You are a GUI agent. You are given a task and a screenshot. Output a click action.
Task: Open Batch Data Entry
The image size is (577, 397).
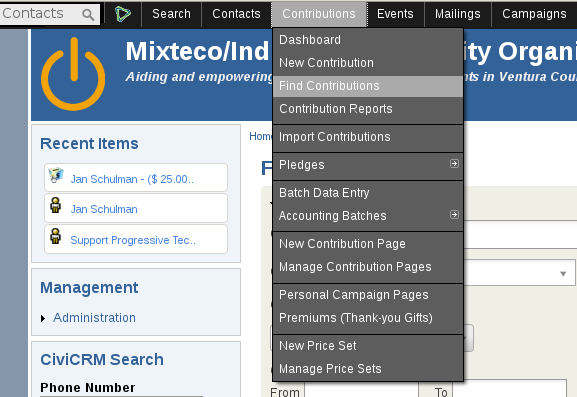click(368, 193)
